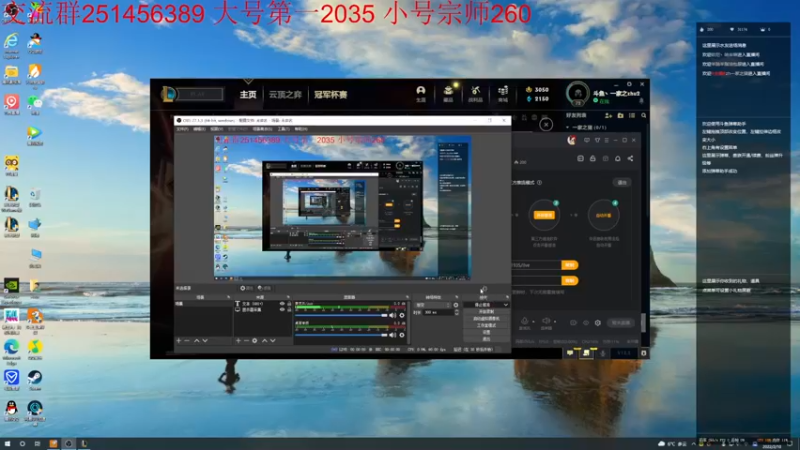Open transition type dropdown in OBS transitions panel
Screen dimensions: 800x450
click(x=433, y=305)
